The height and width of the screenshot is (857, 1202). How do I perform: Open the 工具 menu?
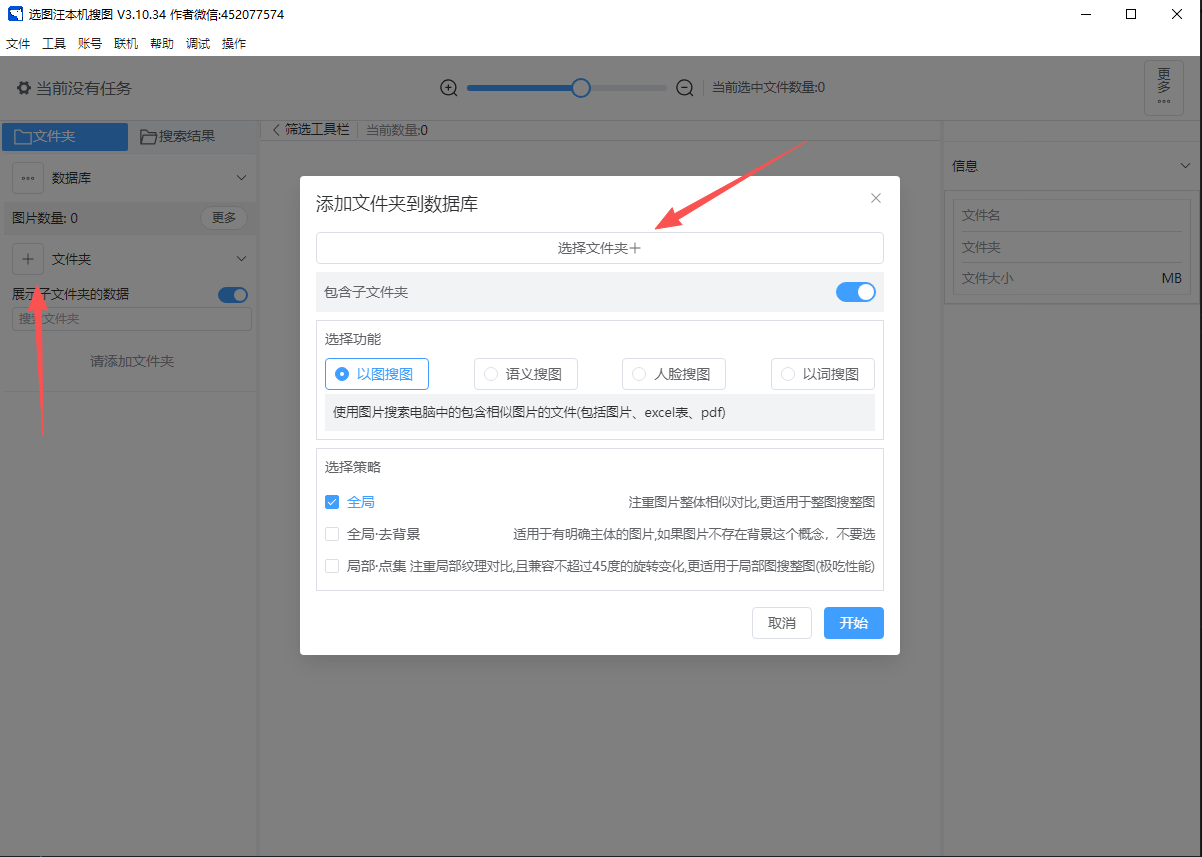(x=54, y=44)
